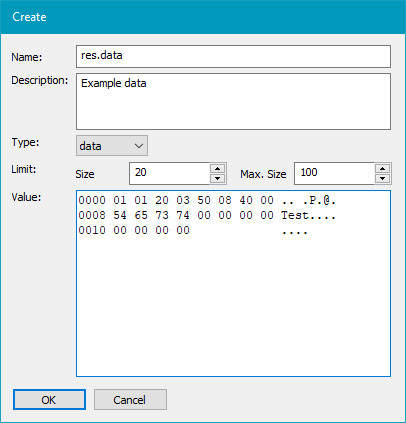Click hex byte 08 in the first row
This screenshot has width=406, height=423.
tap(225, 200)
